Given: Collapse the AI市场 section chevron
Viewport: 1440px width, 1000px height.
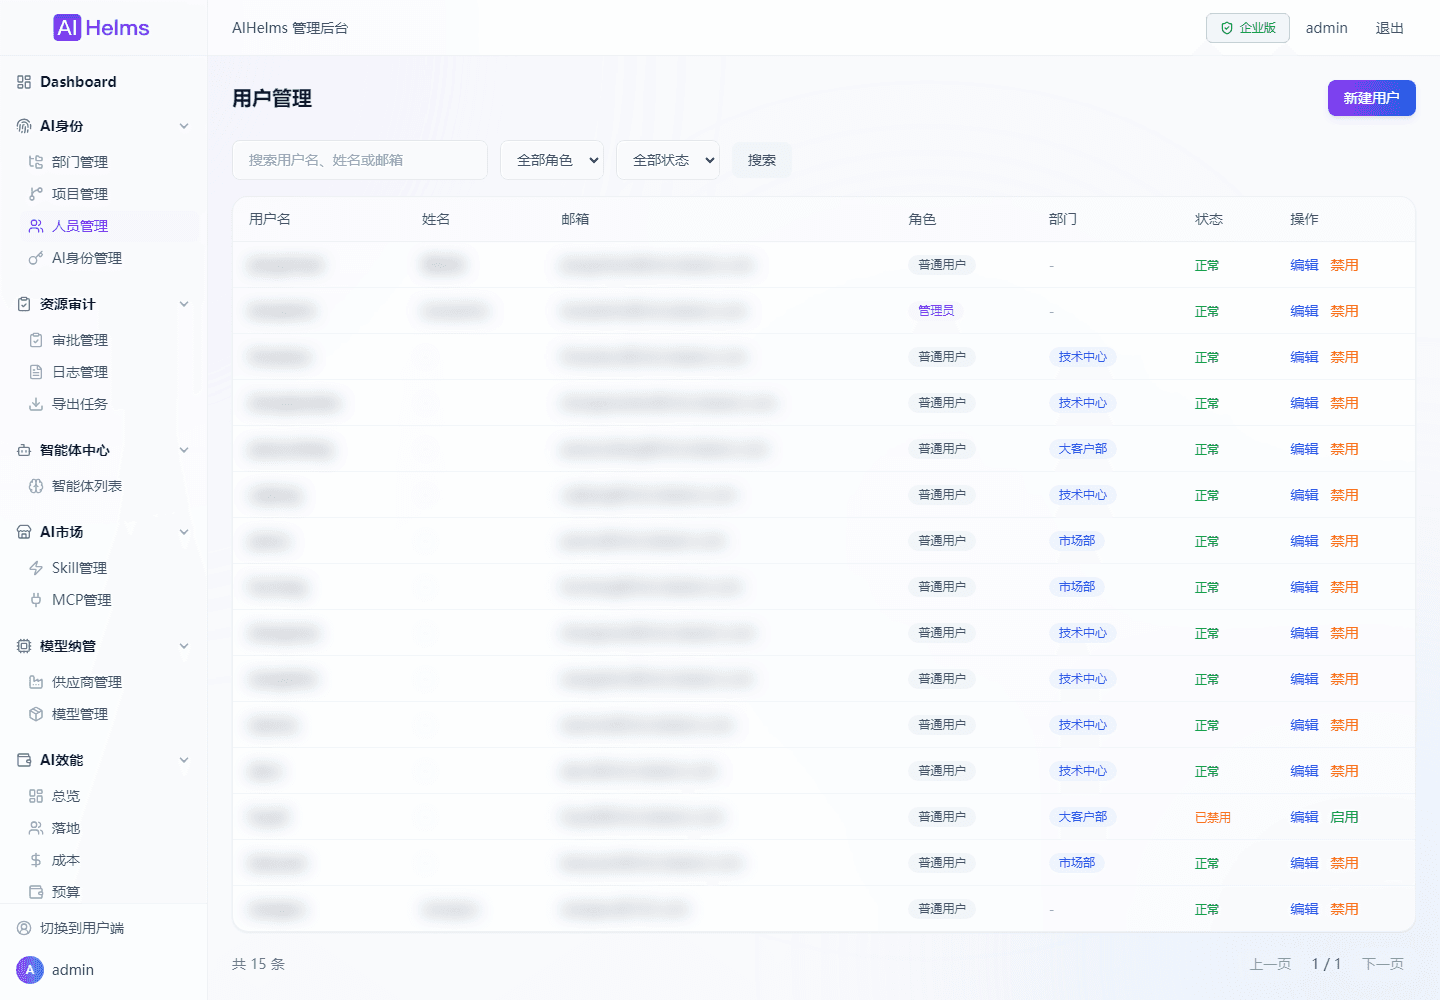Looking at the screenshot, I should point(184,532).
